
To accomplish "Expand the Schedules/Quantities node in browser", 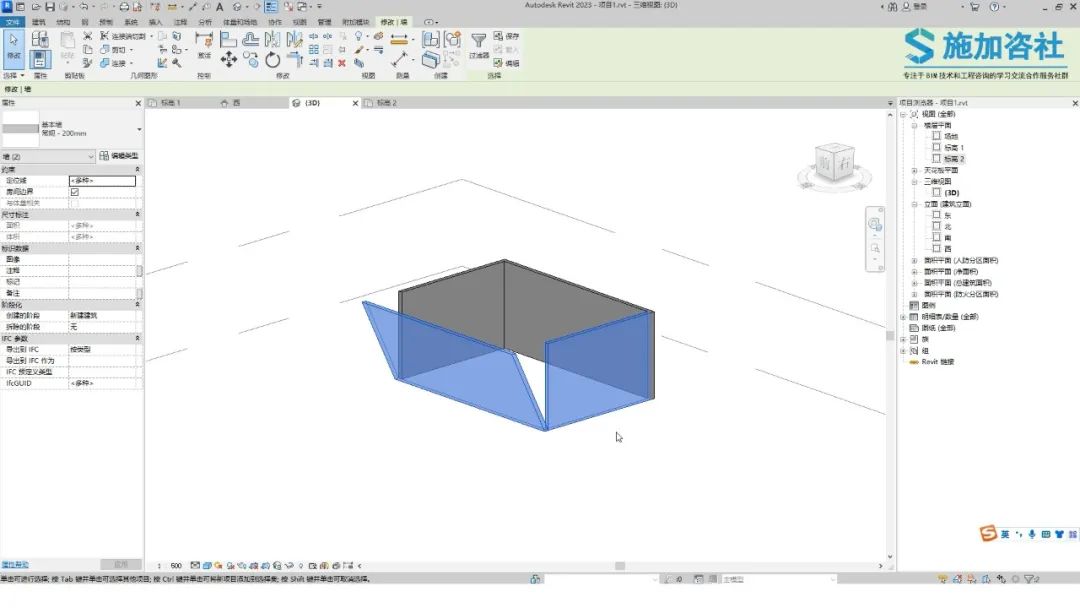I will [903, 316].
